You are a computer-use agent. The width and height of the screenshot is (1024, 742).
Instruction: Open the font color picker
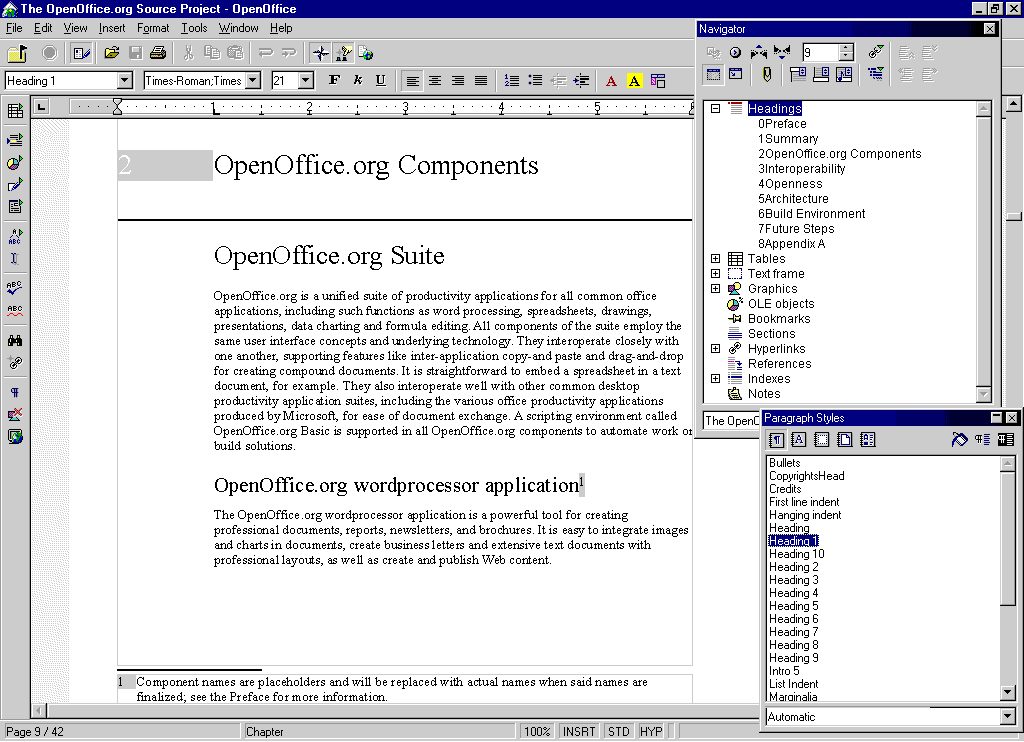[x=611, y=80]
